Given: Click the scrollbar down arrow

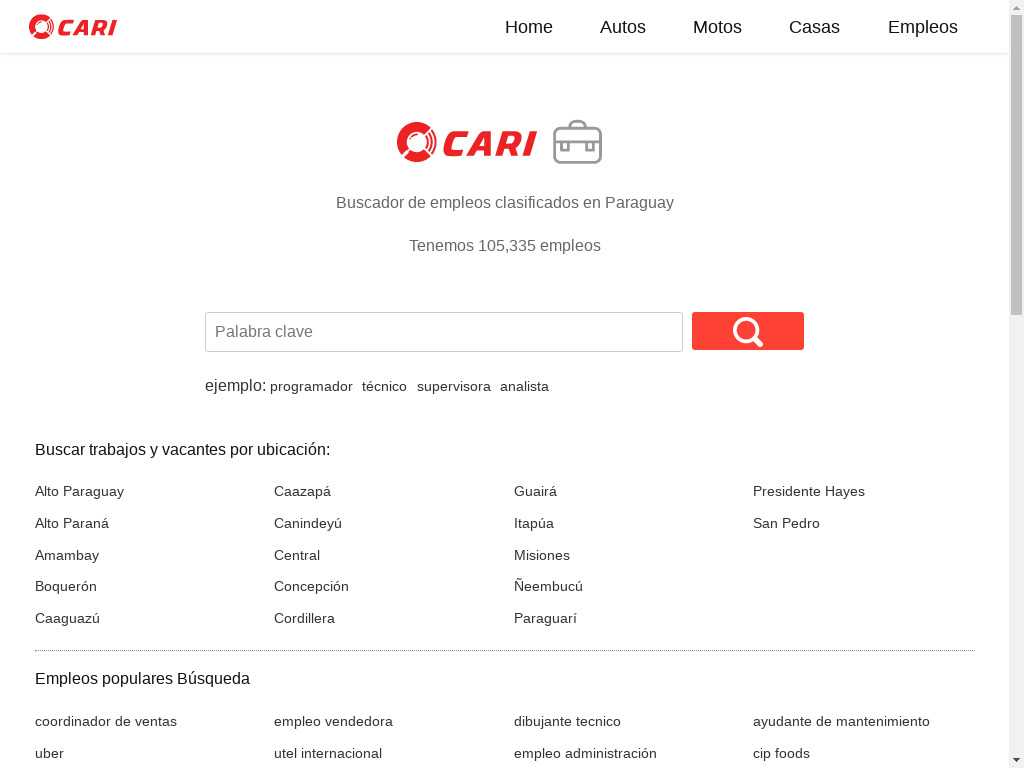Looking at the screenshot, I should coord(1017,761).
